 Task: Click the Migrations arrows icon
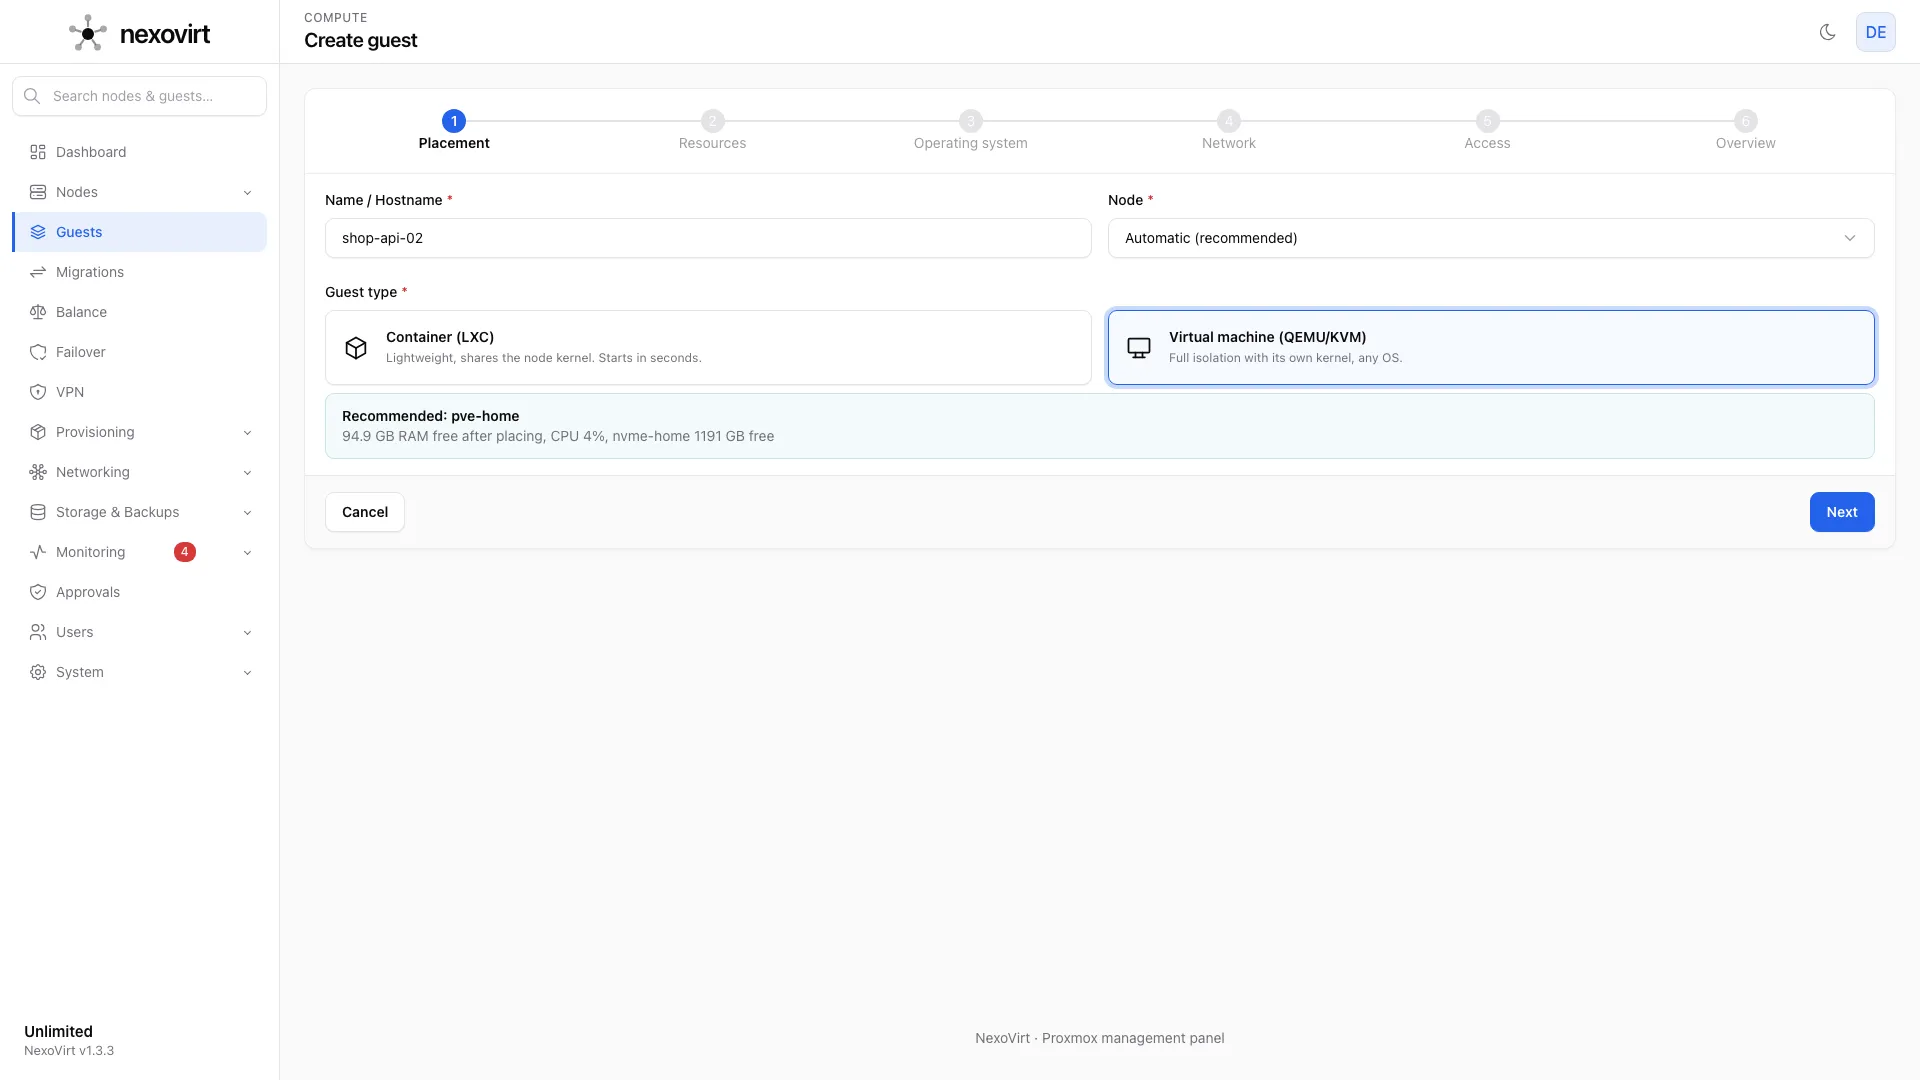[38, 272]
